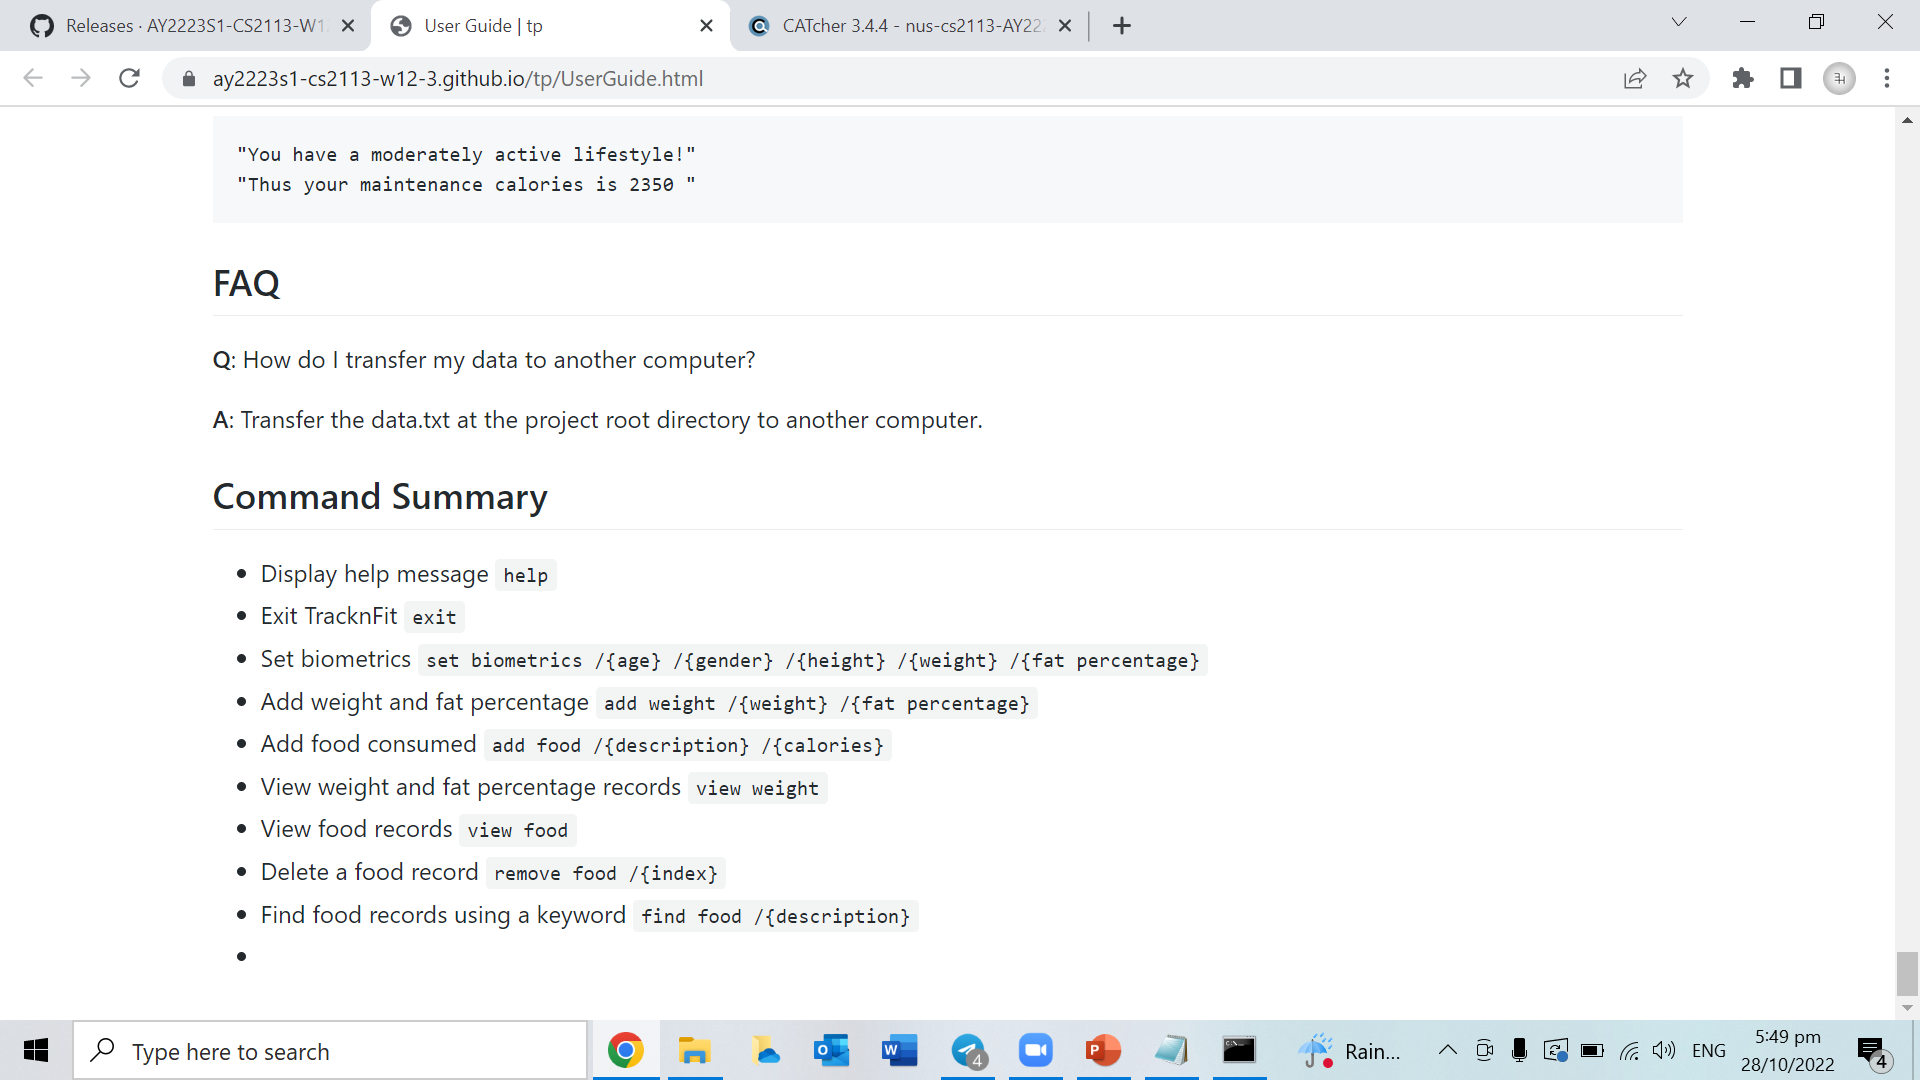Open the notification center icon
This screenshot has height=1080, width=1920.
coord(1872,1050)
